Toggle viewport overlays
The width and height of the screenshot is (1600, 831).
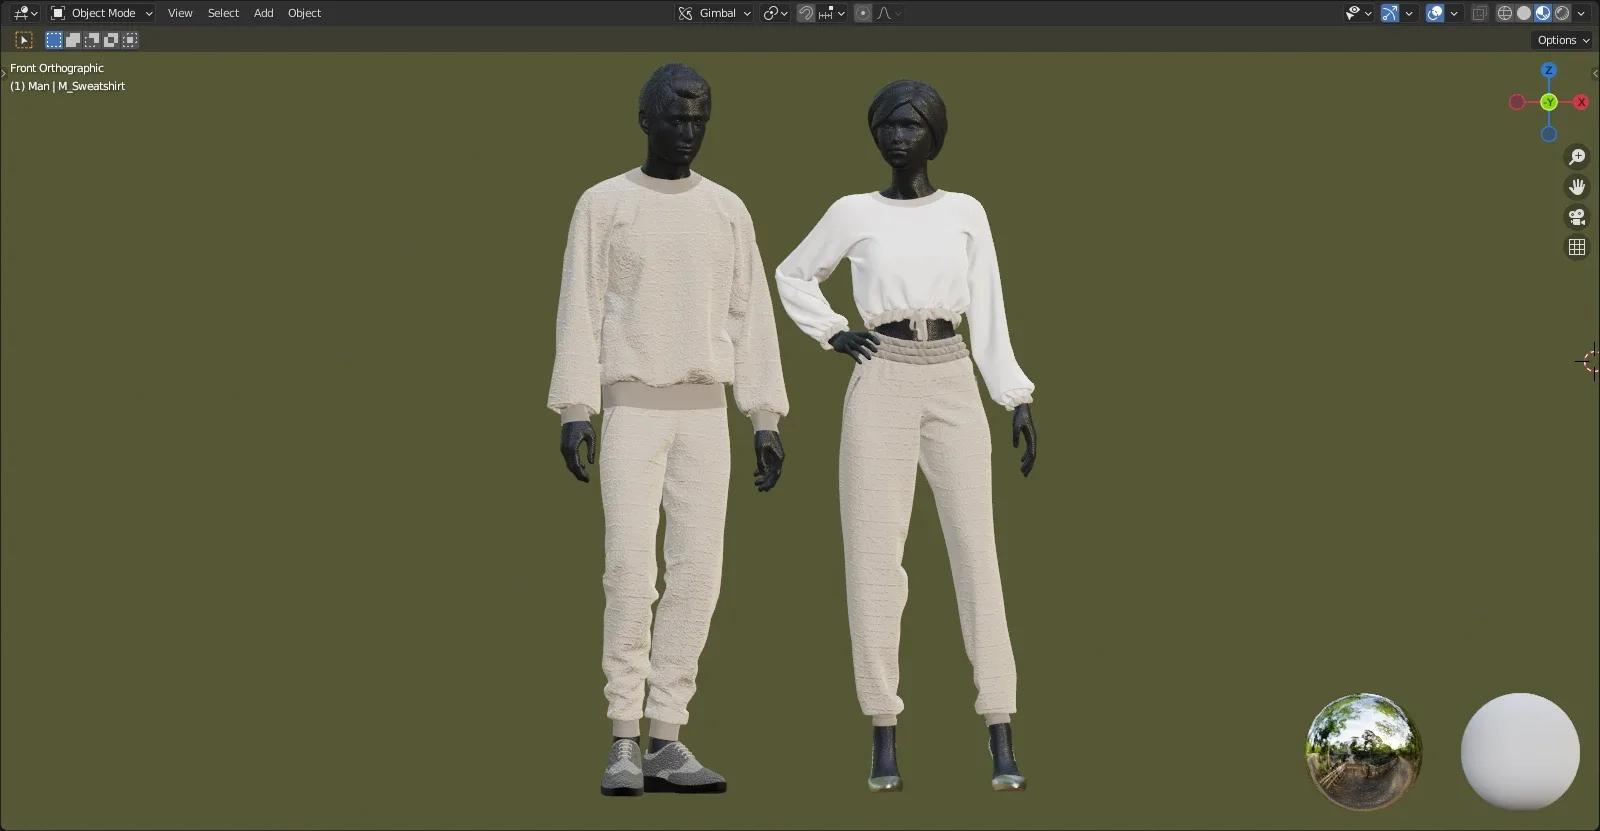1435,13
